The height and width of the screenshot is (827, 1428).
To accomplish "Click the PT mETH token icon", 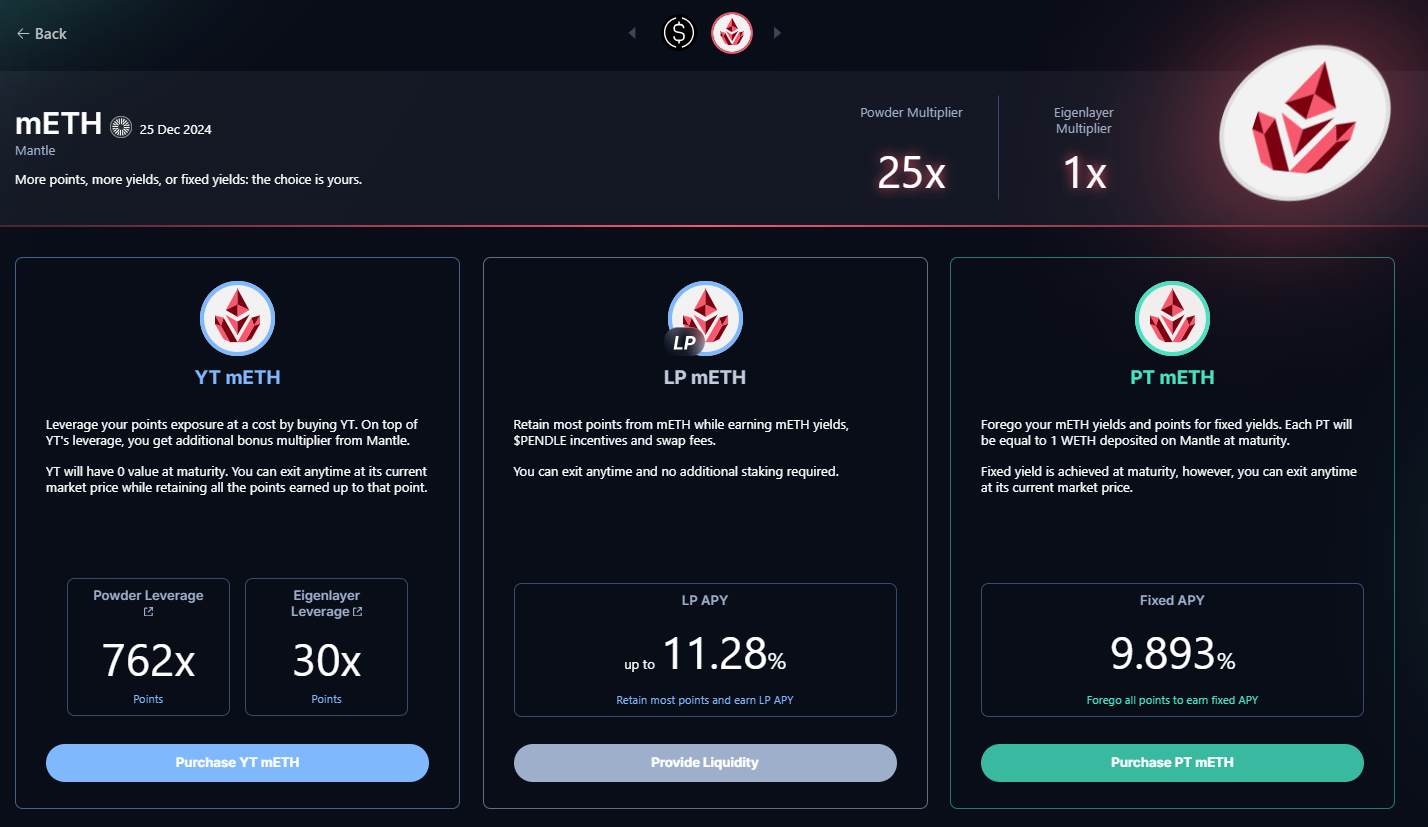I will 1172,318.
